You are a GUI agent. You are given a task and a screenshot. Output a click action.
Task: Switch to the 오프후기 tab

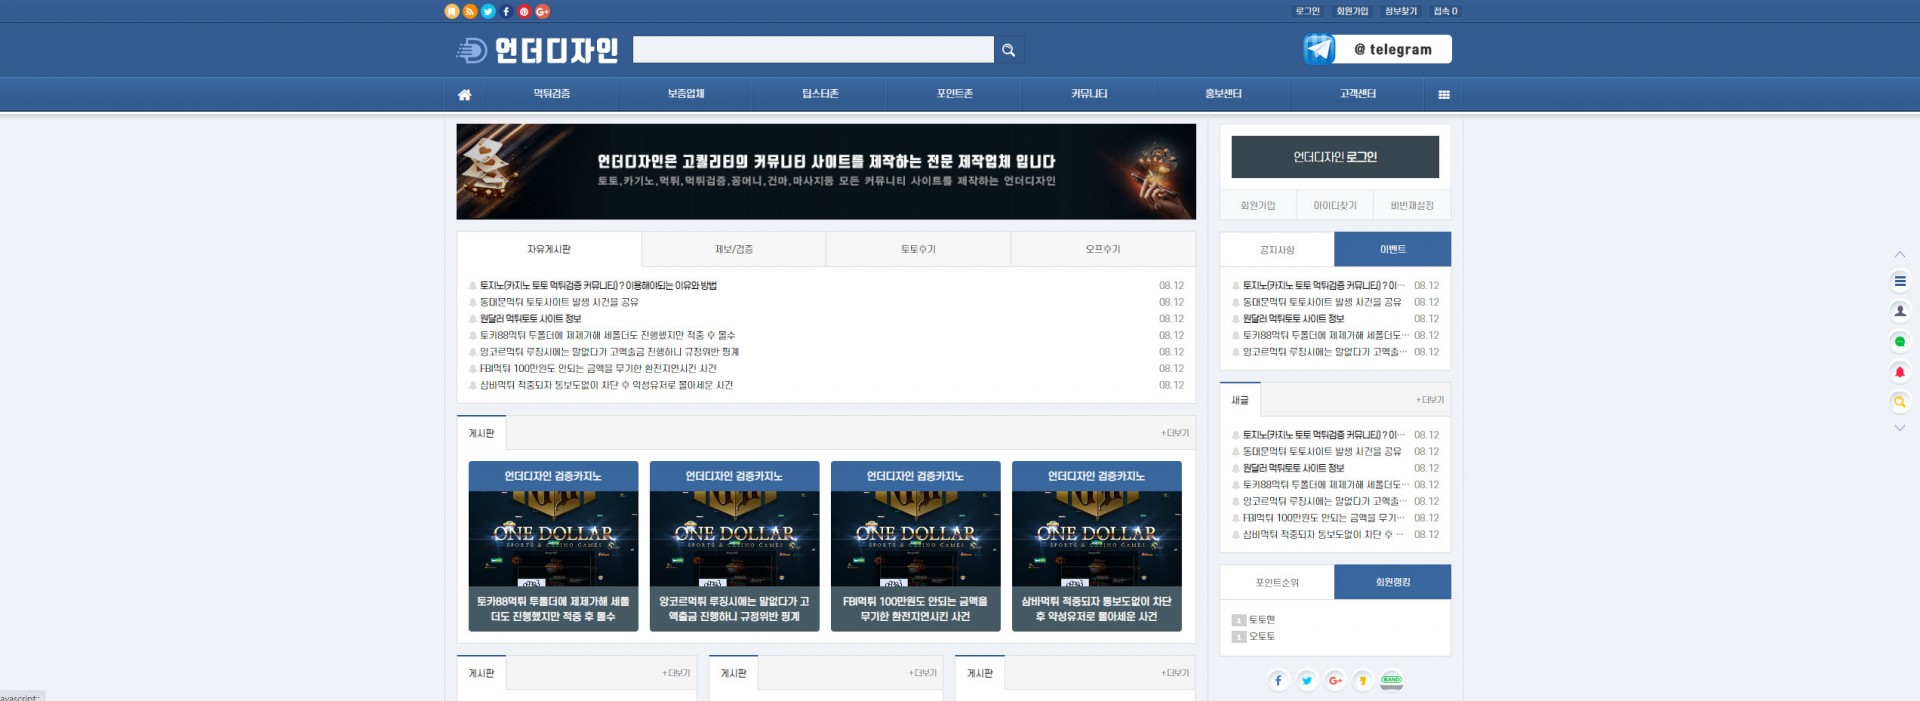[x=1103, y=249]
